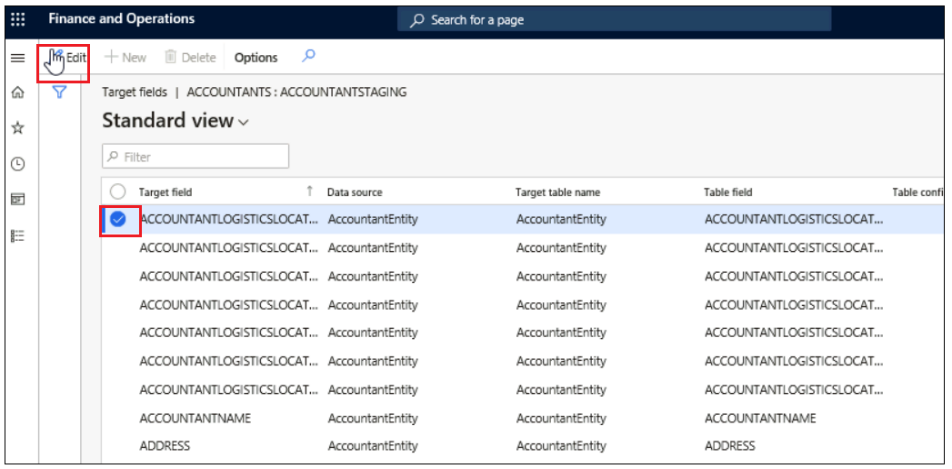This screenshot has height=469, width=952.
Task: Open the app launcher waffle icon
Action: [x=18, y=19]
